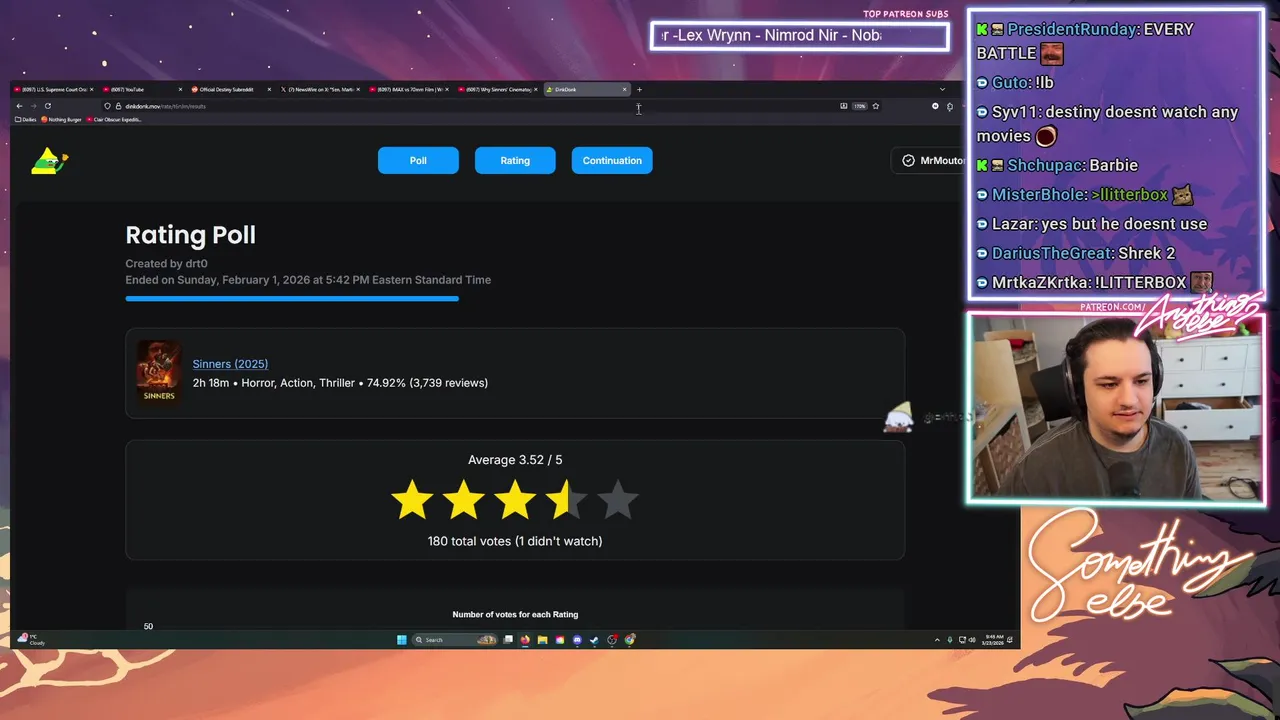Open the Nothing Burger bookmark
This screenshot has width=1280, height=720.
click(62, 119)
